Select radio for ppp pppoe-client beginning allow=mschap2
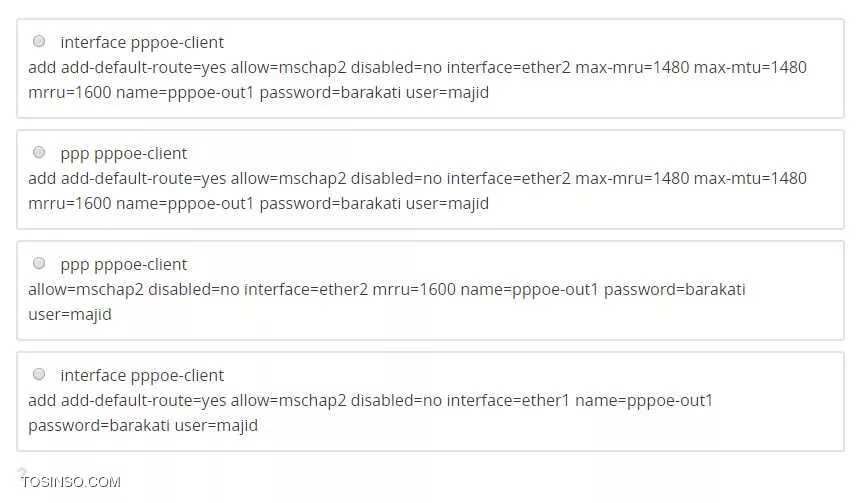Image resolution: width=861 pixels, height=503 pixels. click(x=39, y=263)
